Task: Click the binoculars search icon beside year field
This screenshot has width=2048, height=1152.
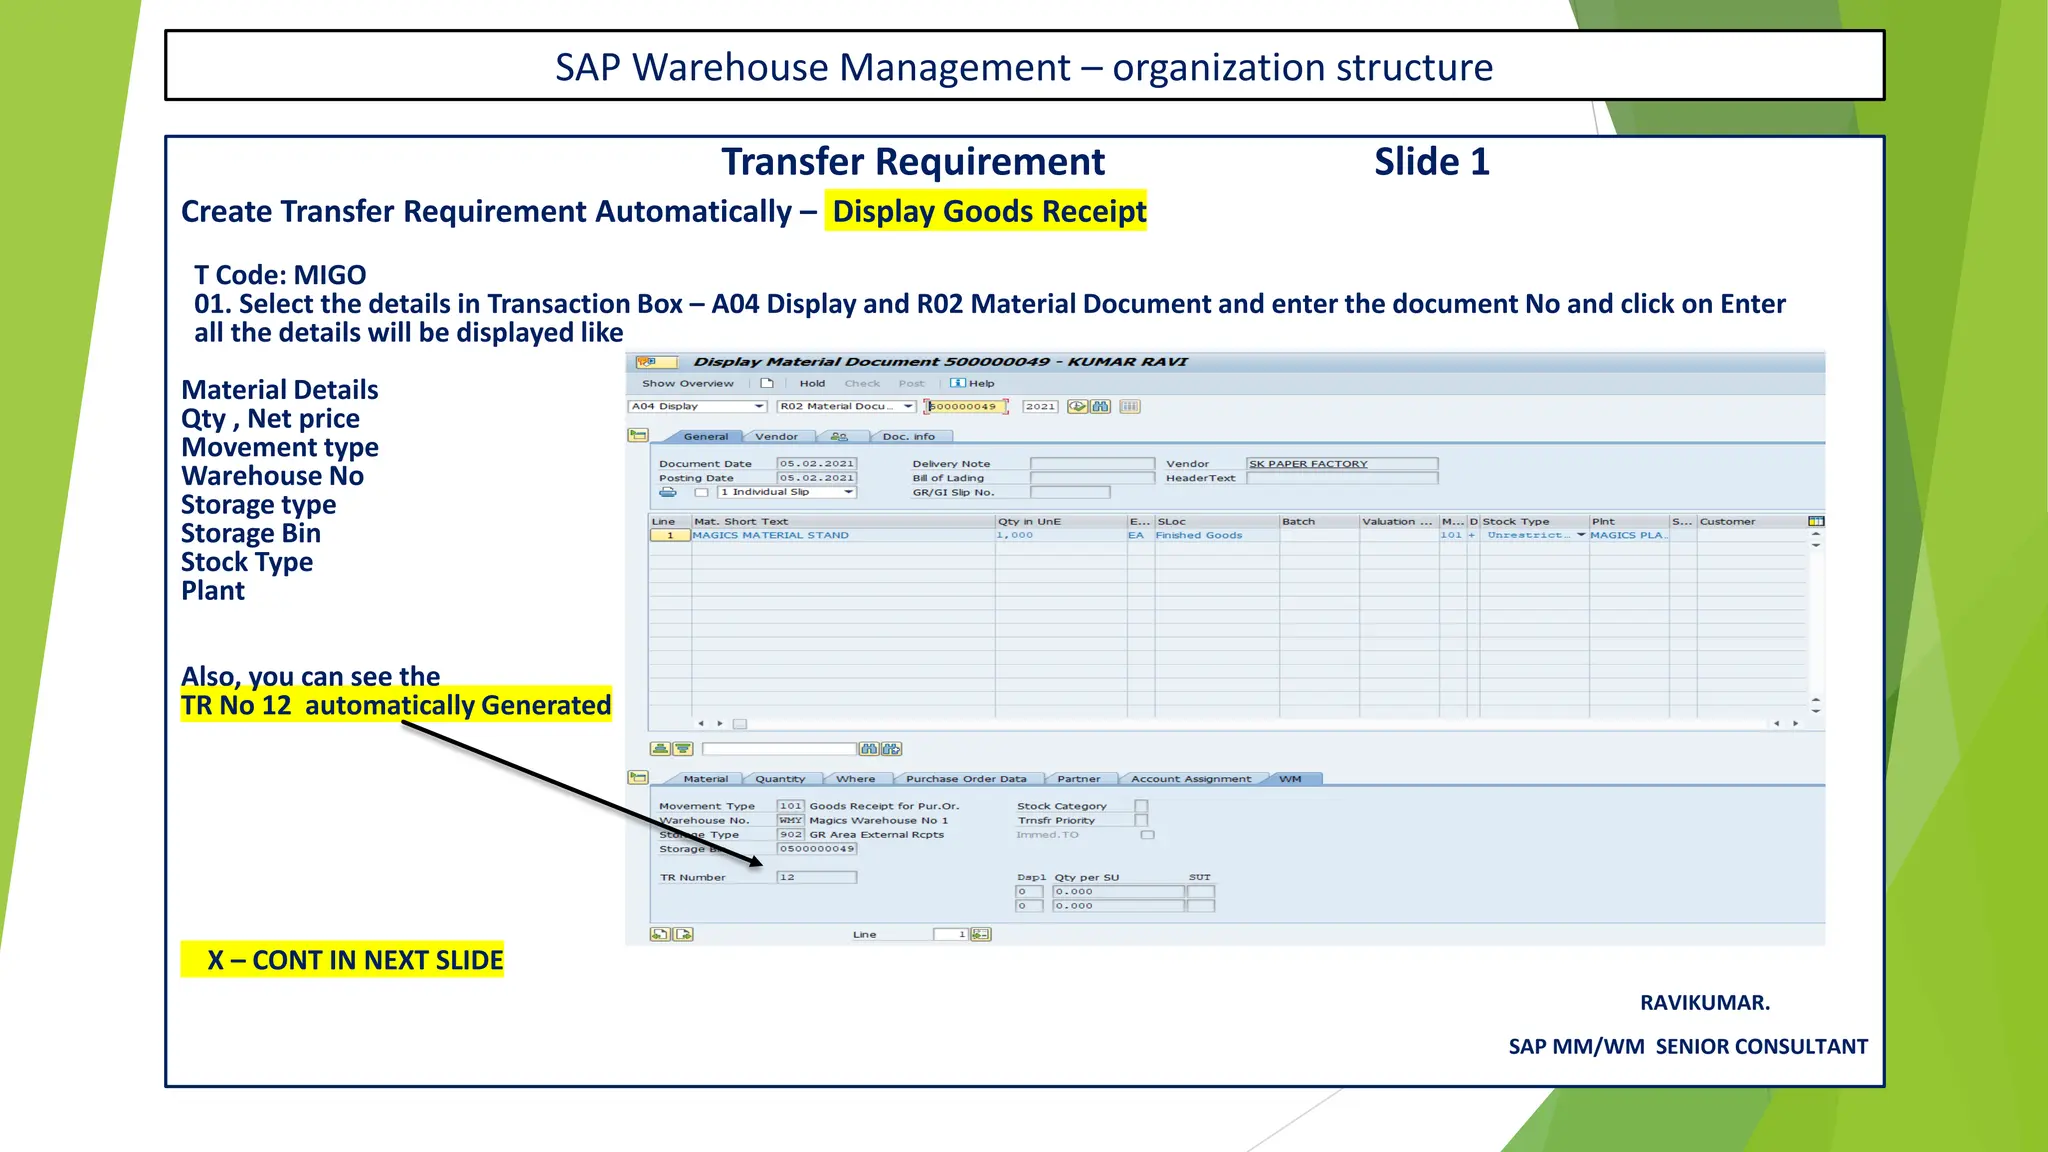Action: [x=1100, y=406]
